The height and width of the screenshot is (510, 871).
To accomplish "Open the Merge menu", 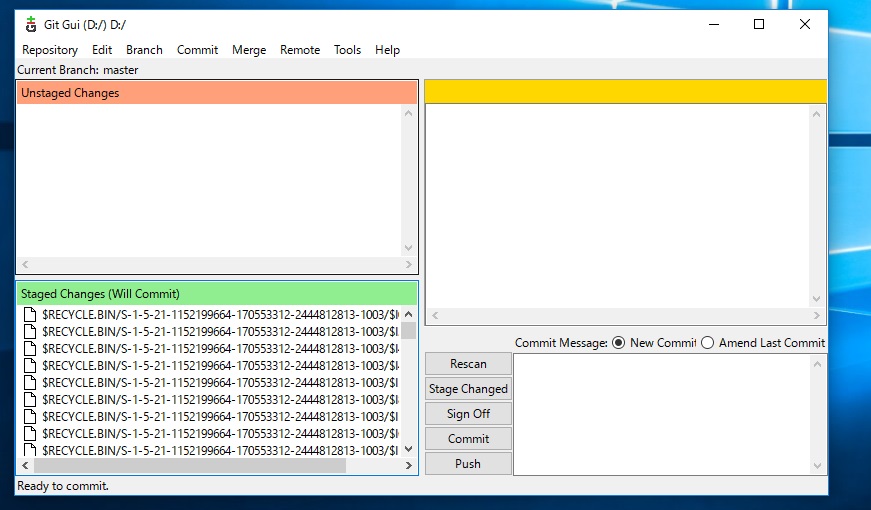I will [249, 50].
